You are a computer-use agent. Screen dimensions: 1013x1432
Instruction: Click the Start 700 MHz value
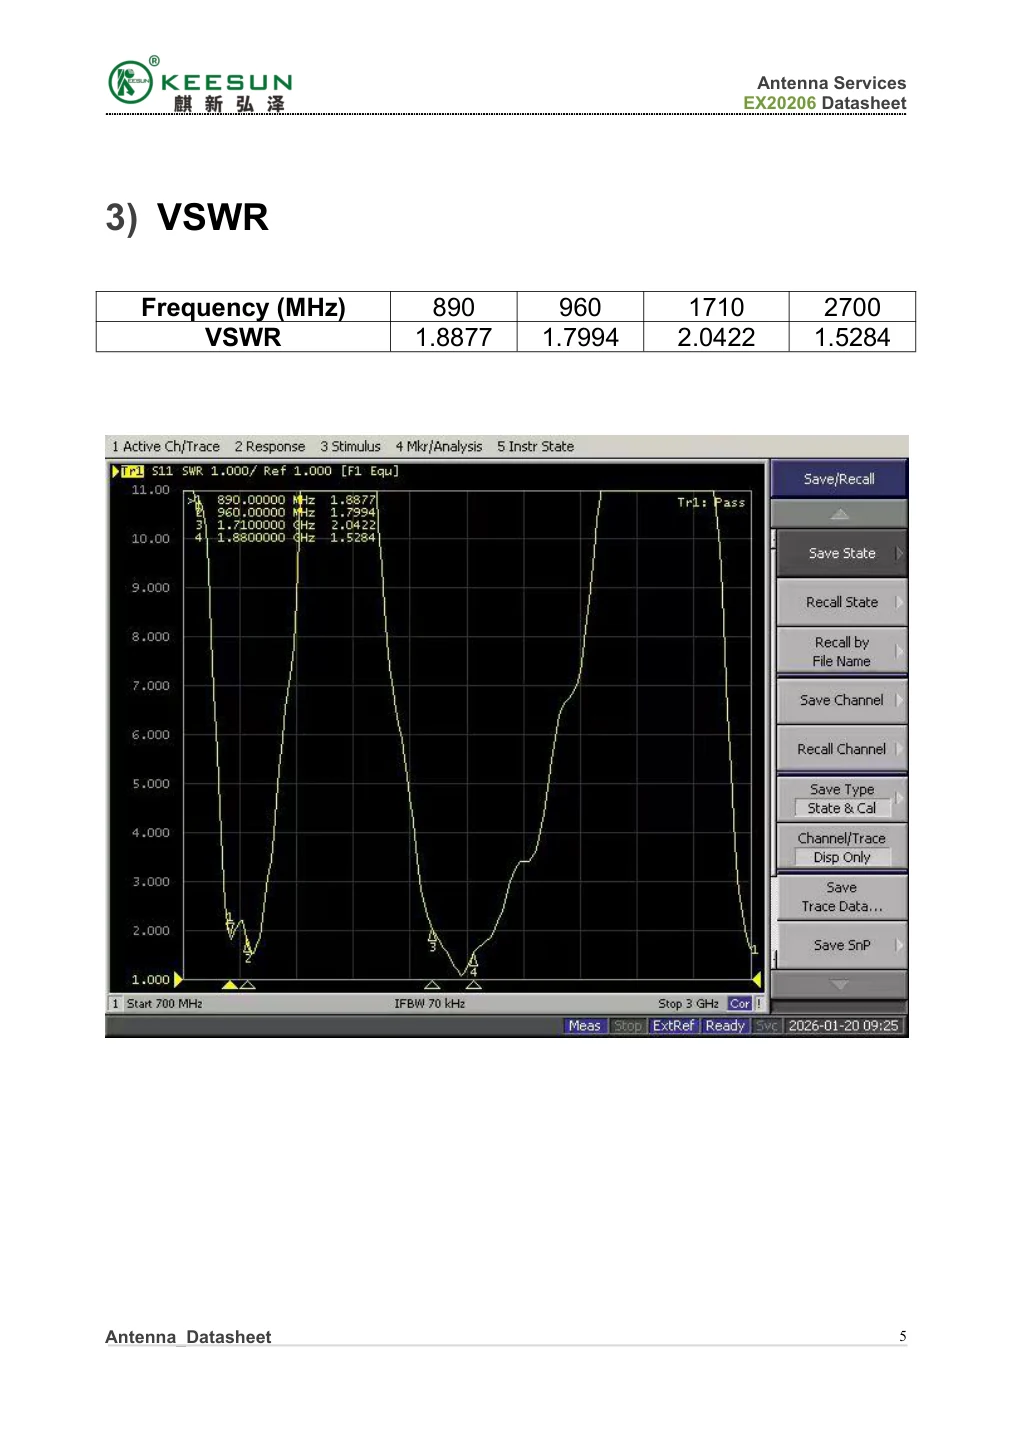tap(164, 1004)
